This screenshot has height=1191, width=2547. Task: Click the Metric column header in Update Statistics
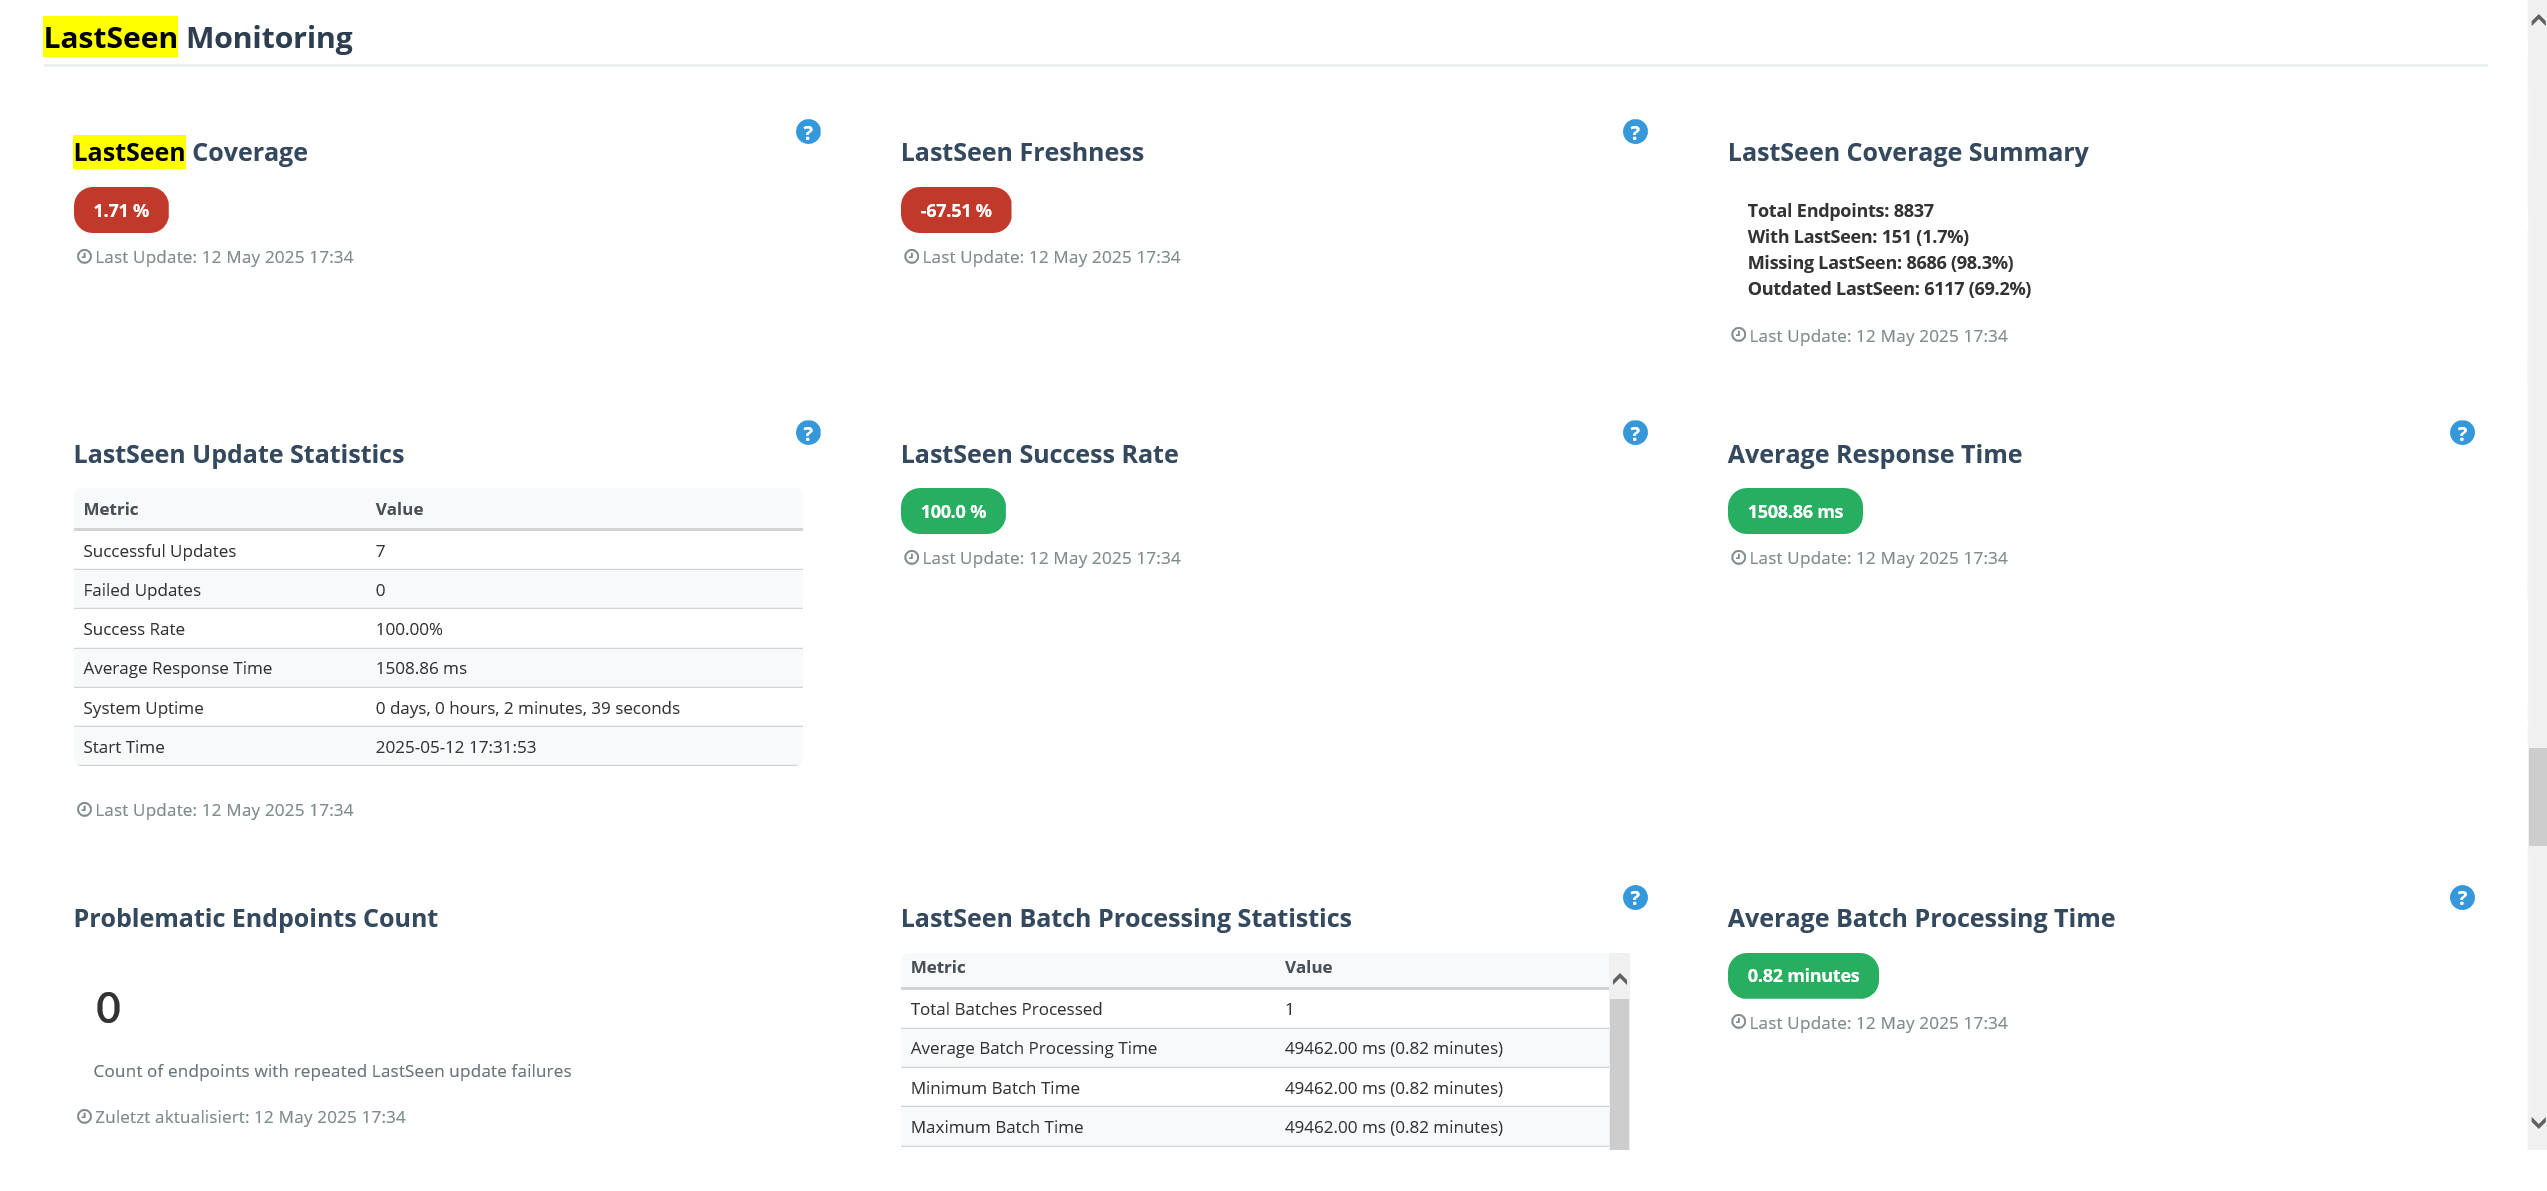click(110, 509)
